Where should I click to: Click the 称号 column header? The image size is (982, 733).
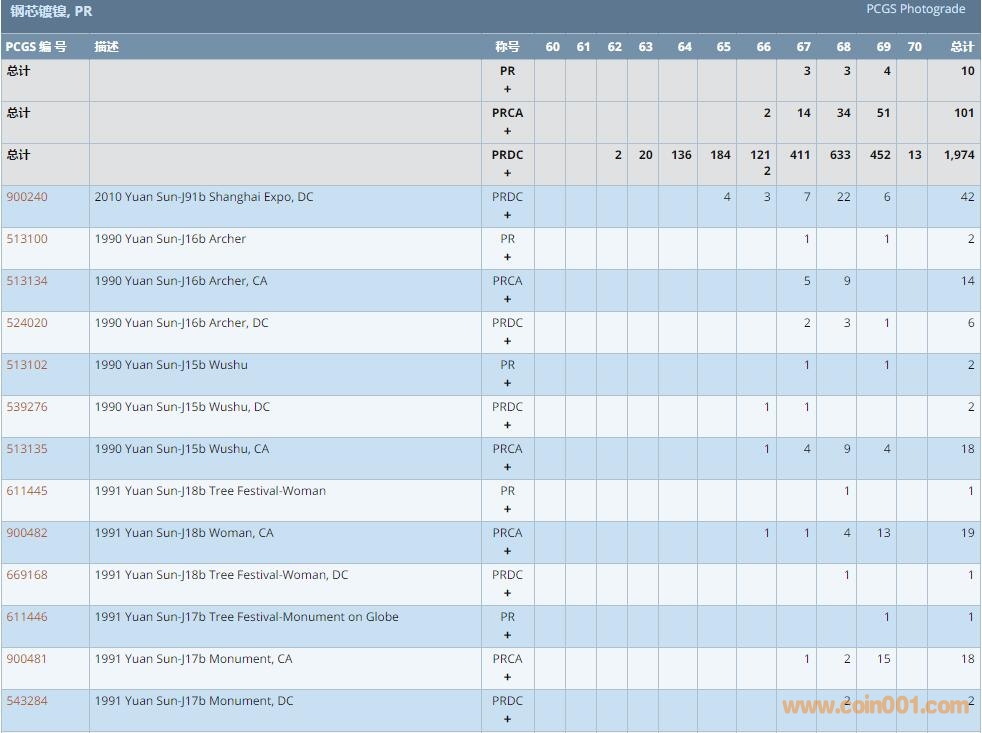point(507,47)
